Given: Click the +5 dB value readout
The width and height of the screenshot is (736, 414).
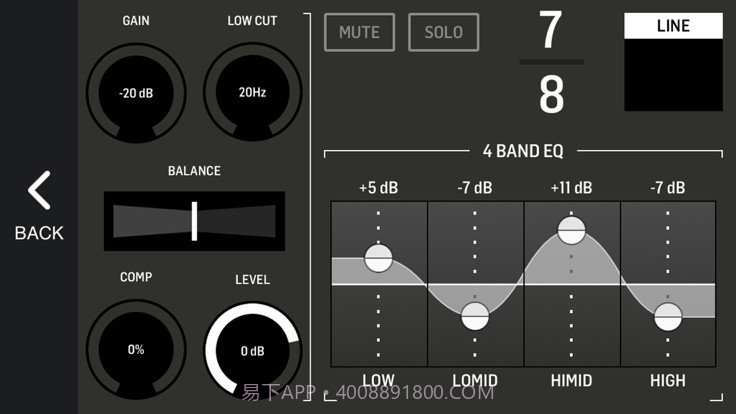Looking at the screenshot, I should (379, 187).
